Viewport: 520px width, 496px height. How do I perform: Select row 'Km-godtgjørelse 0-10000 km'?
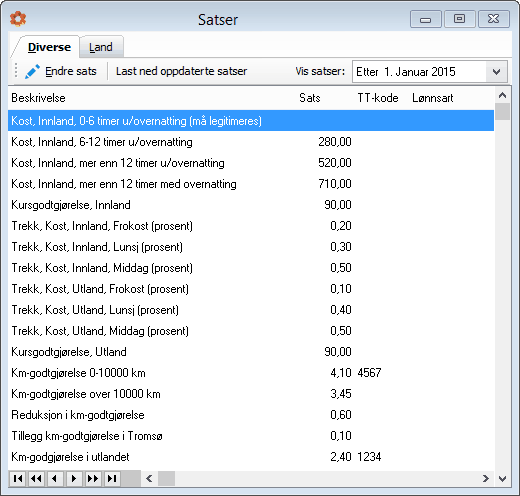251,373
